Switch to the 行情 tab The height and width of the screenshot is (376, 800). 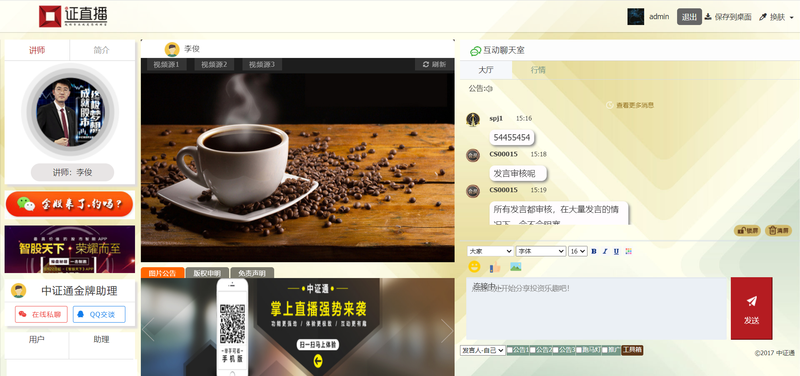tap(538, 70)
